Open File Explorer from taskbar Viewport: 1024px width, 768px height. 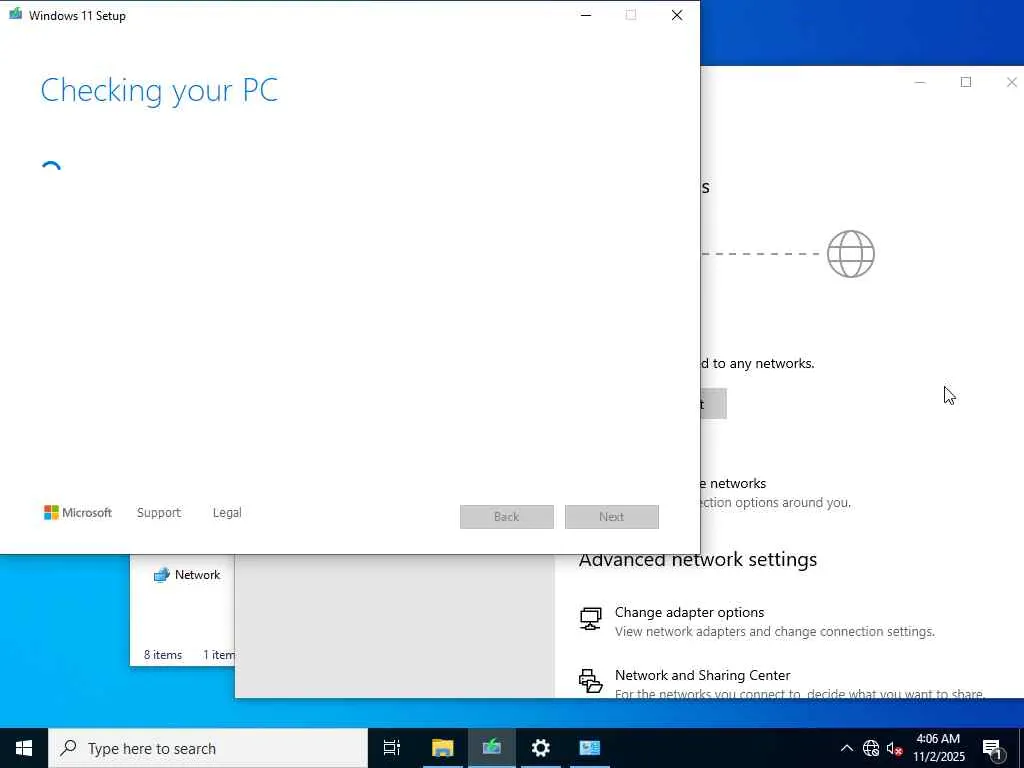pyautogui.click(x=442, y=748)
